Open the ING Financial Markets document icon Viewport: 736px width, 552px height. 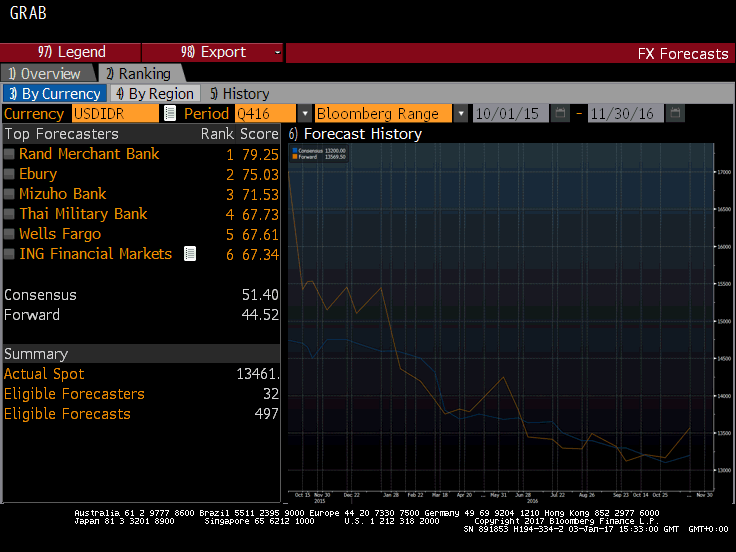tap(190, 254)
